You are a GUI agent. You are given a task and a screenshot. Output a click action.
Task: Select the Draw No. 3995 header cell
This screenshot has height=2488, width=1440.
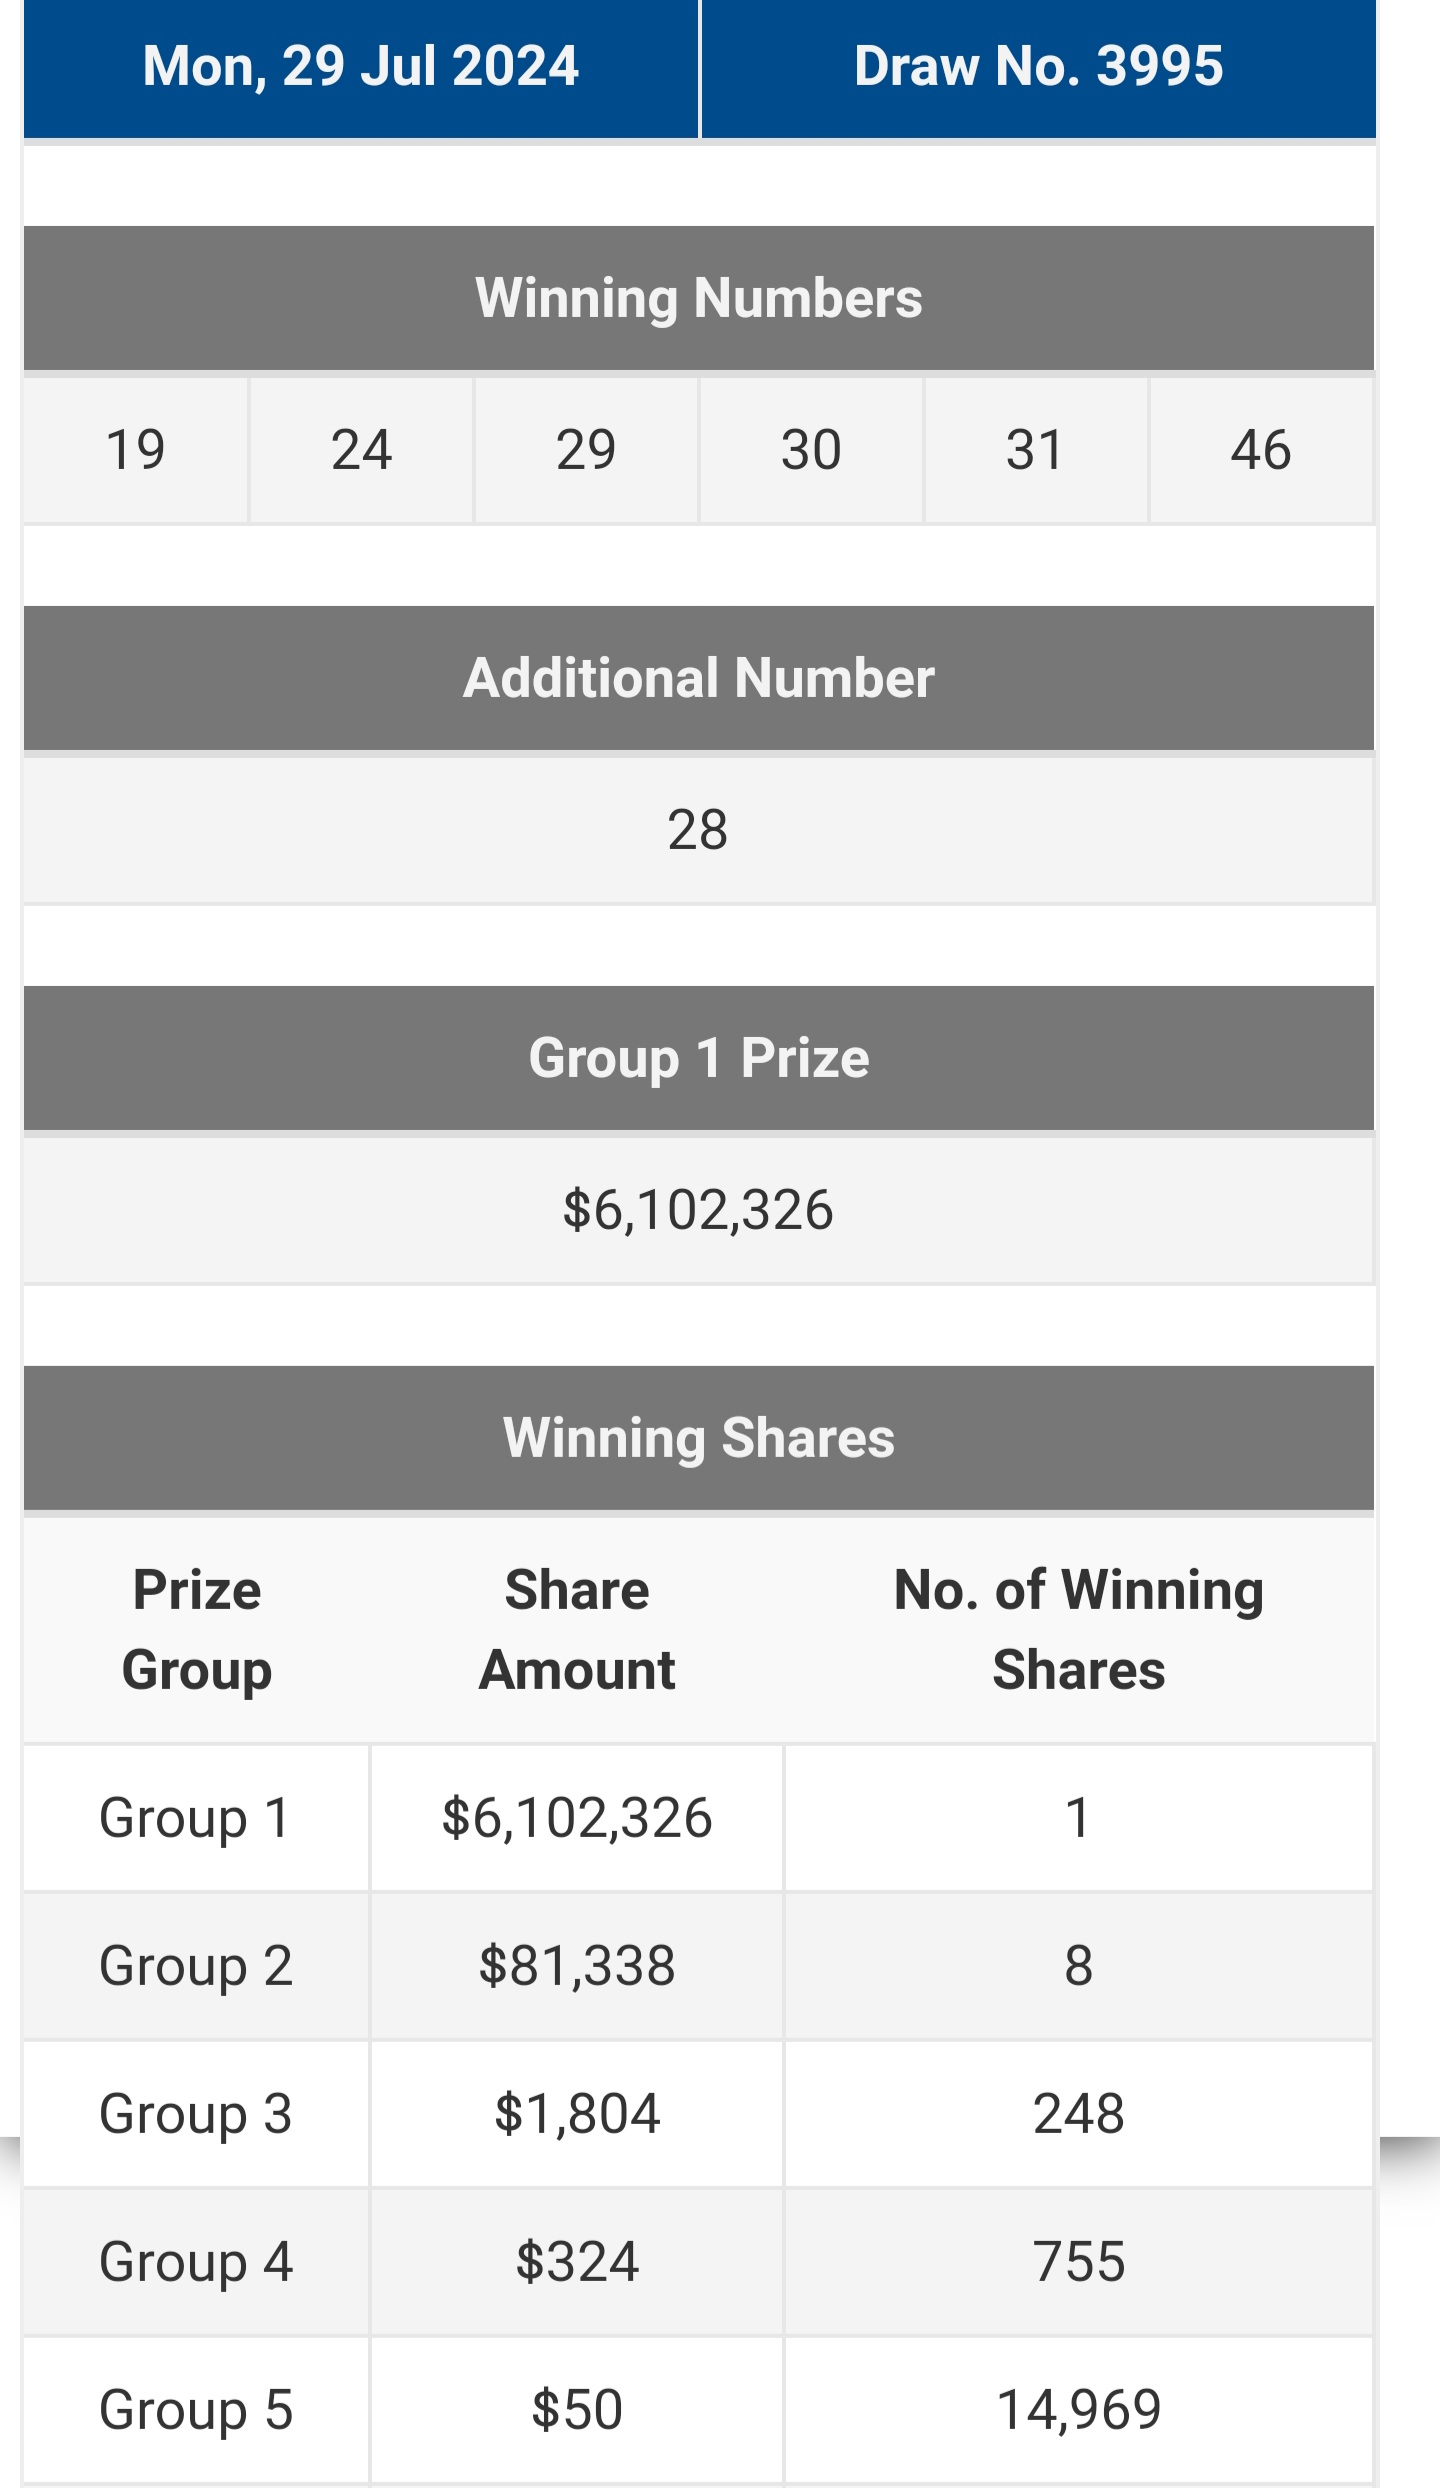(1038, 67)
